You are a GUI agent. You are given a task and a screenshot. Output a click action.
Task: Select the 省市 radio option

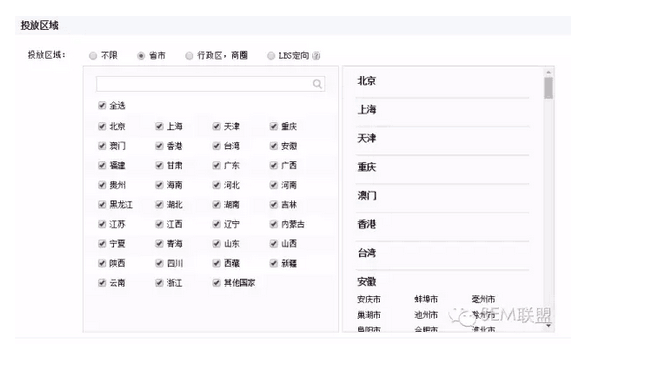coord(141,56)
